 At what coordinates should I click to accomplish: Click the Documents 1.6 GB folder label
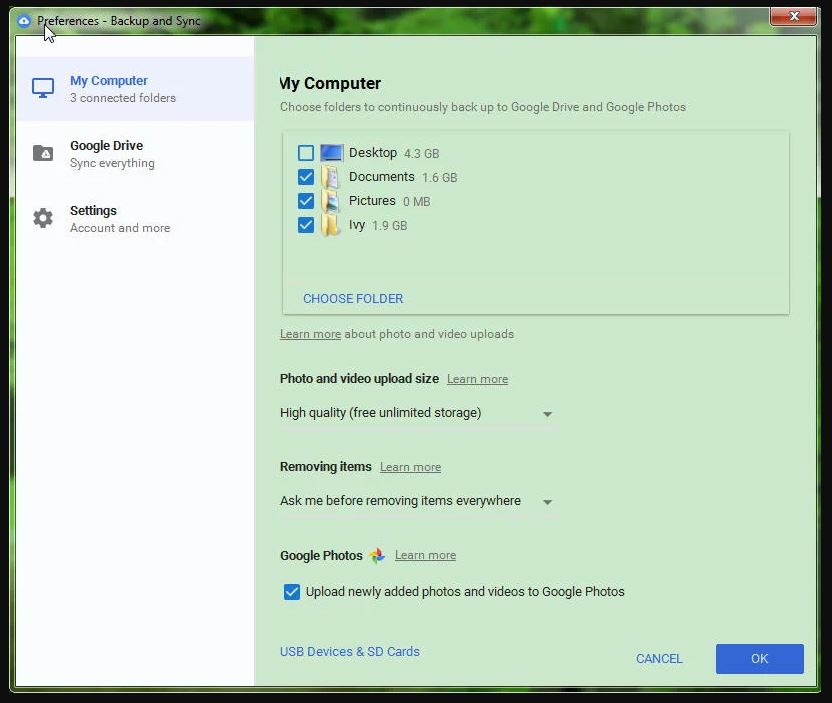point(403,177)
